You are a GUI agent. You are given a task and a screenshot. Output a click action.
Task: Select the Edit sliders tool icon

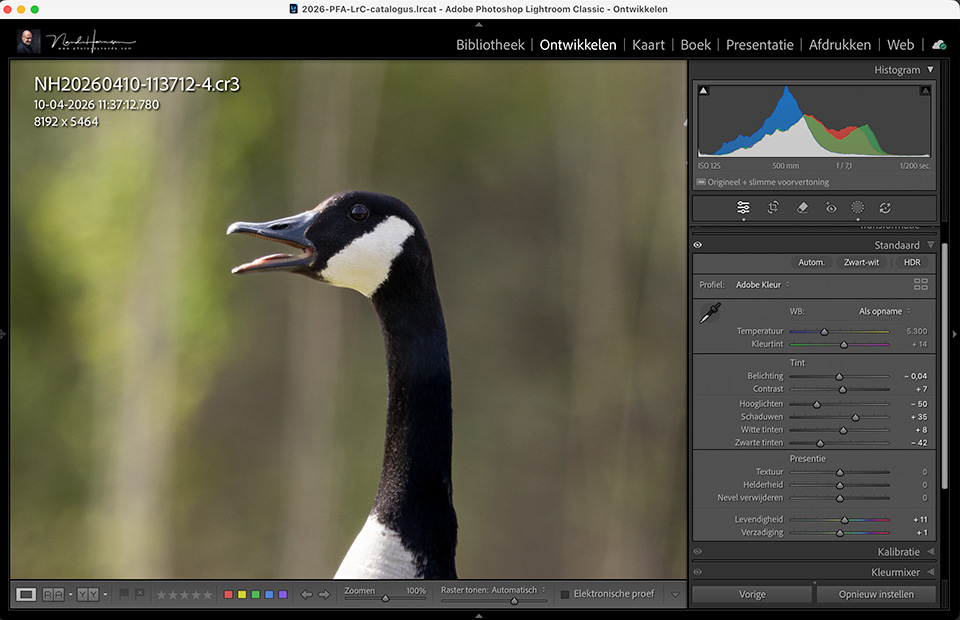pyautogui.click(x=743, y=207)
